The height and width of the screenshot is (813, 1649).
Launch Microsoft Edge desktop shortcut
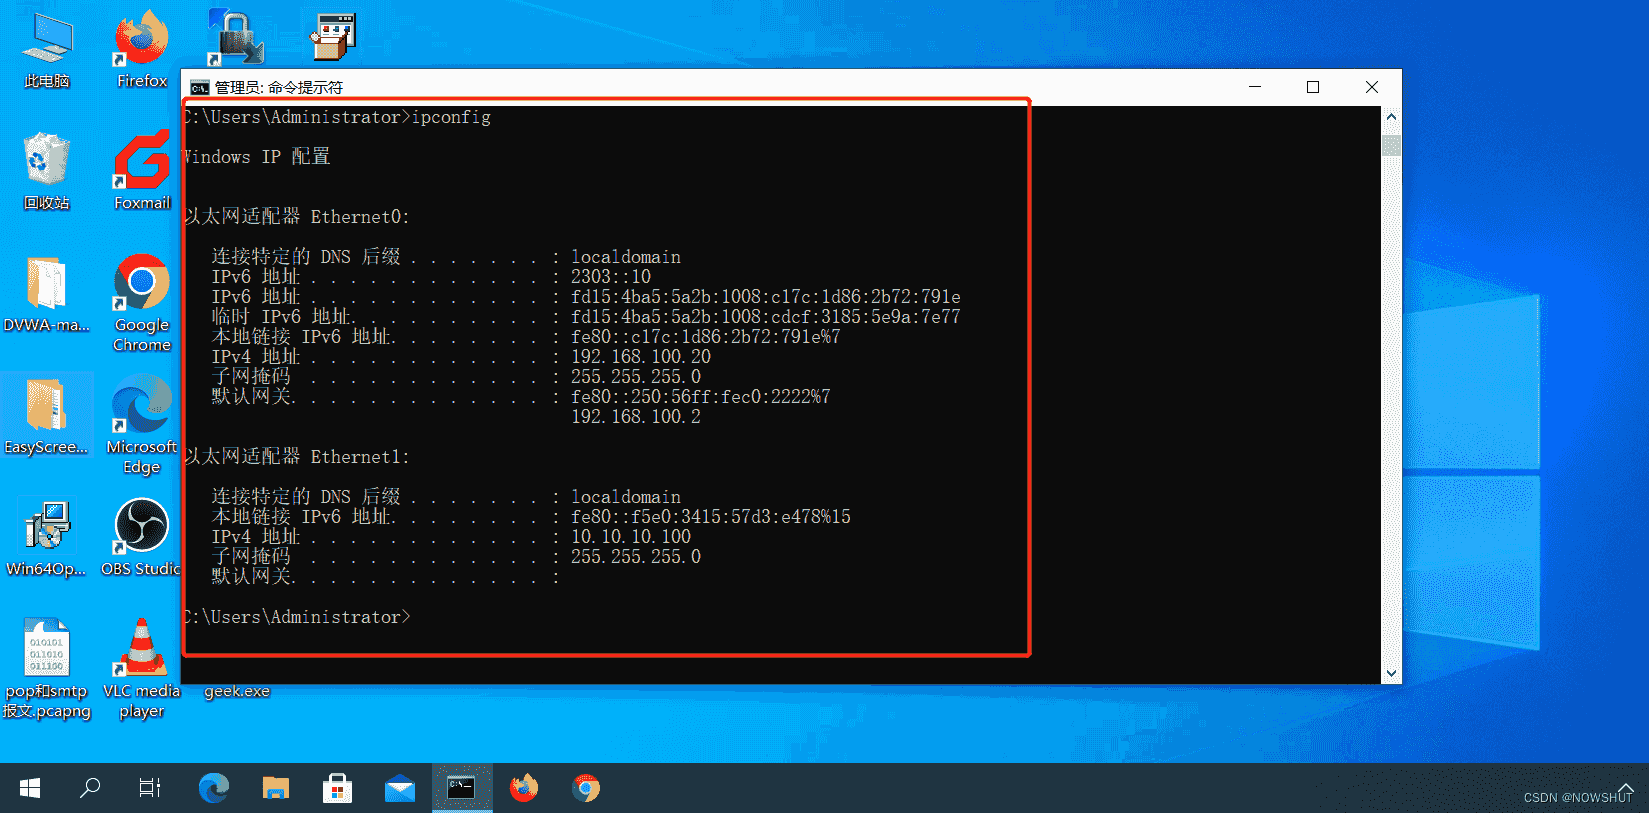142,425
